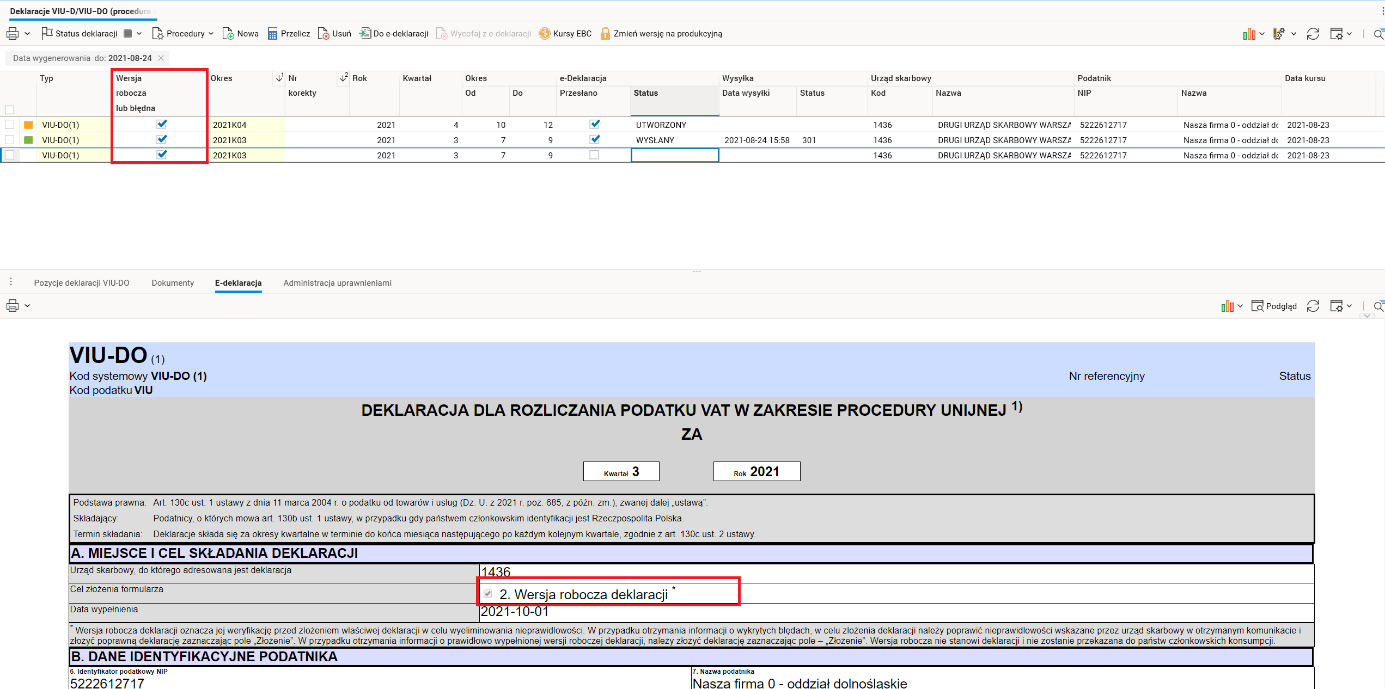Click the '2021-08-24 15:58' send date cell
Image resolution: width=1385 pixels, height=689 pixels.
[x=757, y=140]
